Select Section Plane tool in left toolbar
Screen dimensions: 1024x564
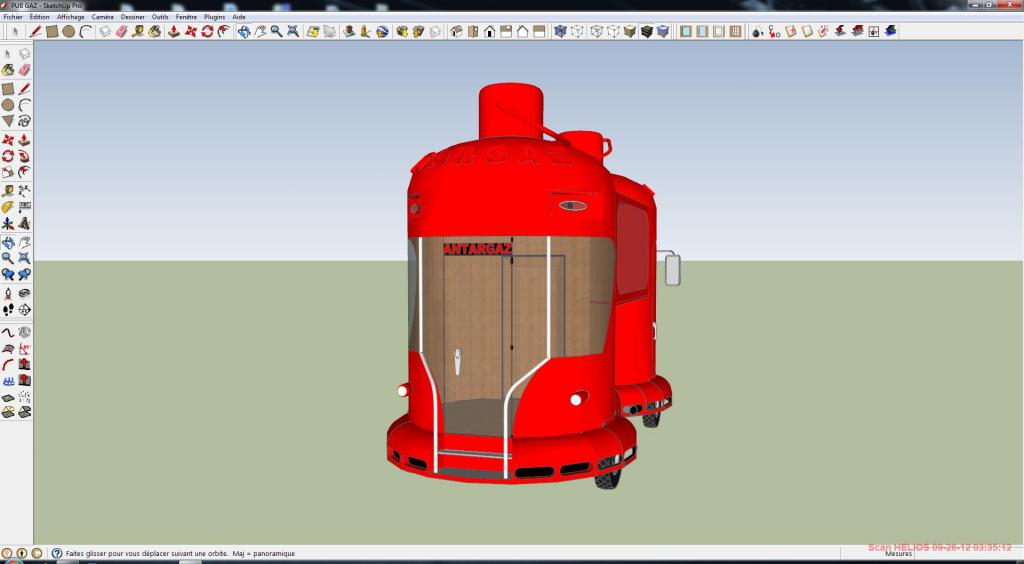pos(24,310)
